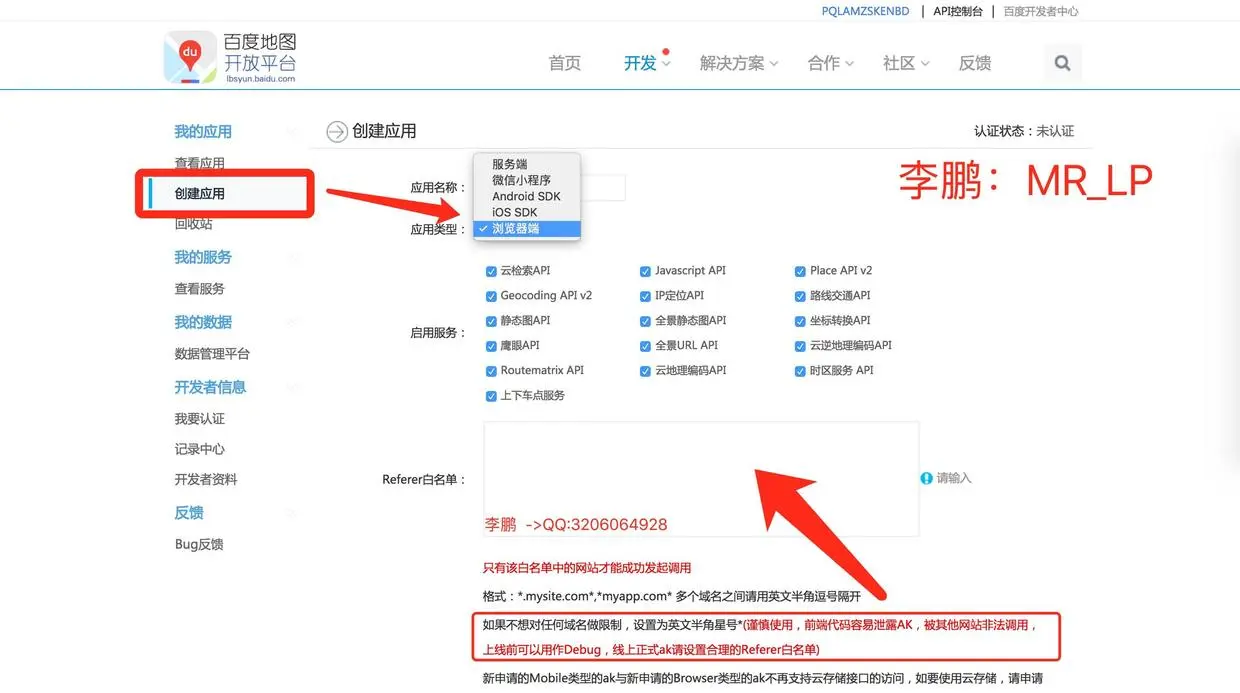Open the 首页 navigation tab
The width and height of the screenshot is (1240, 693).
(x=565, y=63)
